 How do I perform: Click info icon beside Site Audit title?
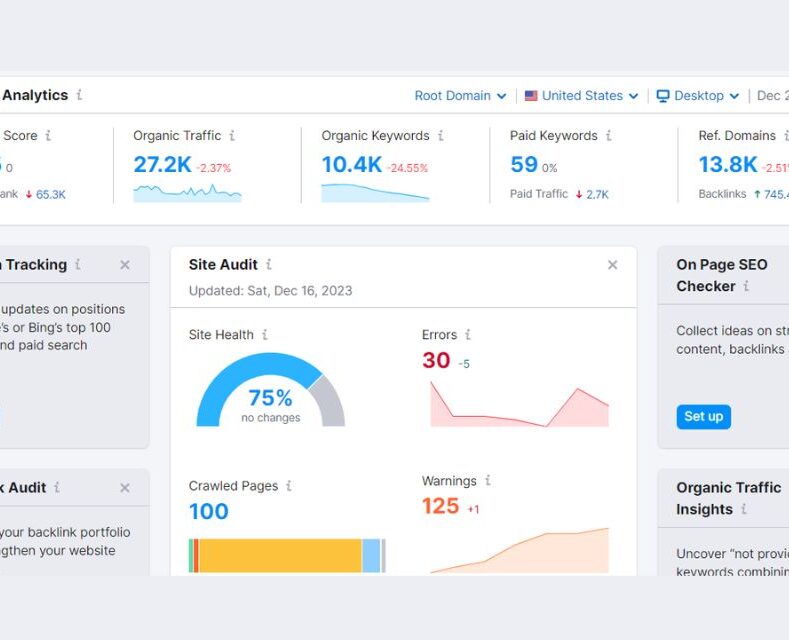click(268, 265)
